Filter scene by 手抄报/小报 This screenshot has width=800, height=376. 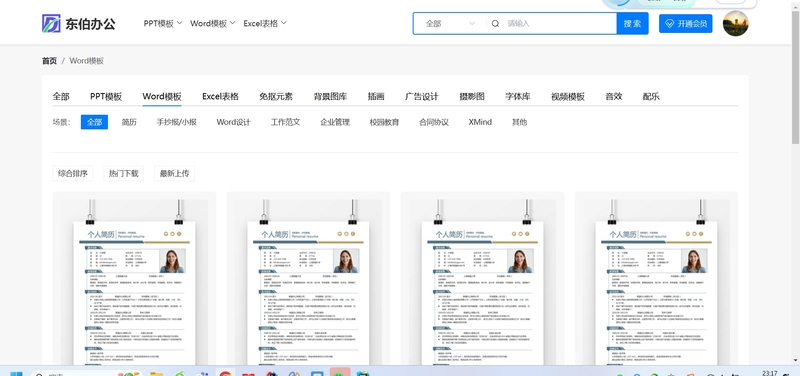(x=177, y=122)
